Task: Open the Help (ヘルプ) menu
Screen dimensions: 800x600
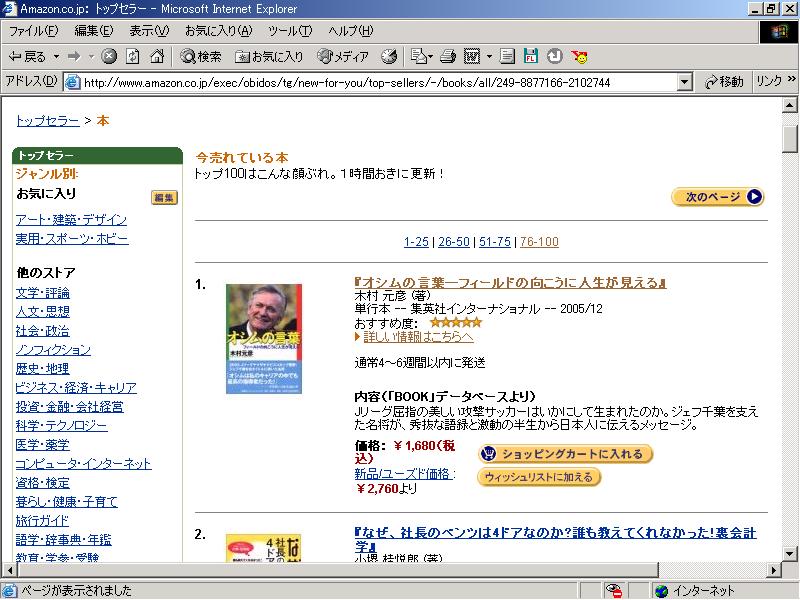Action: click(351, 31)
